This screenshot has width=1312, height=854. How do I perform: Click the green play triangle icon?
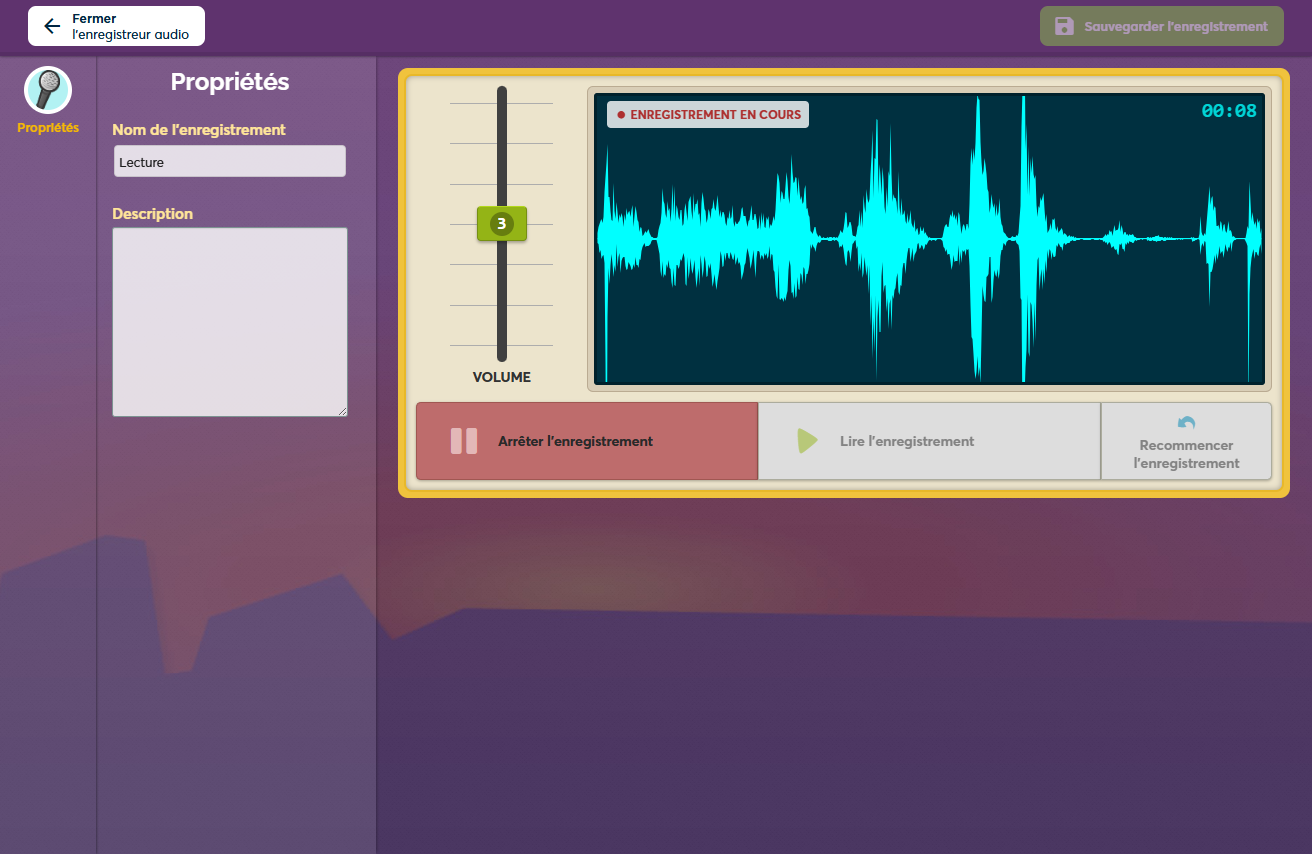tap(807, 441)
